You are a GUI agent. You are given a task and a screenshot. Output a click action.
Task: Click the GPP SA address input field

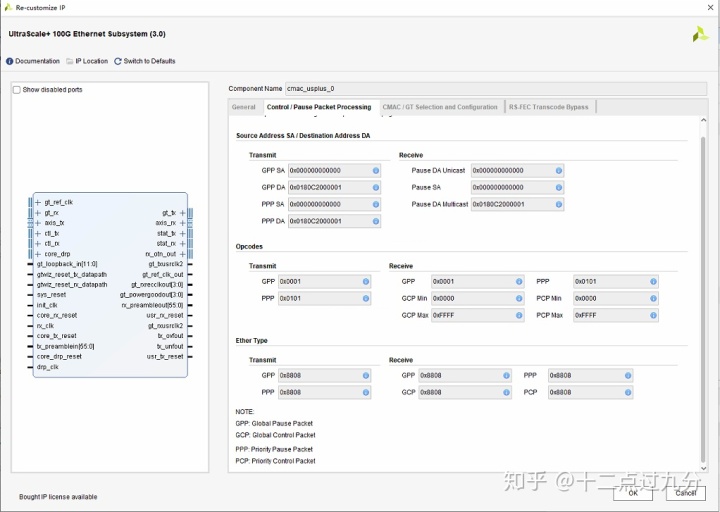coord(334,171)
